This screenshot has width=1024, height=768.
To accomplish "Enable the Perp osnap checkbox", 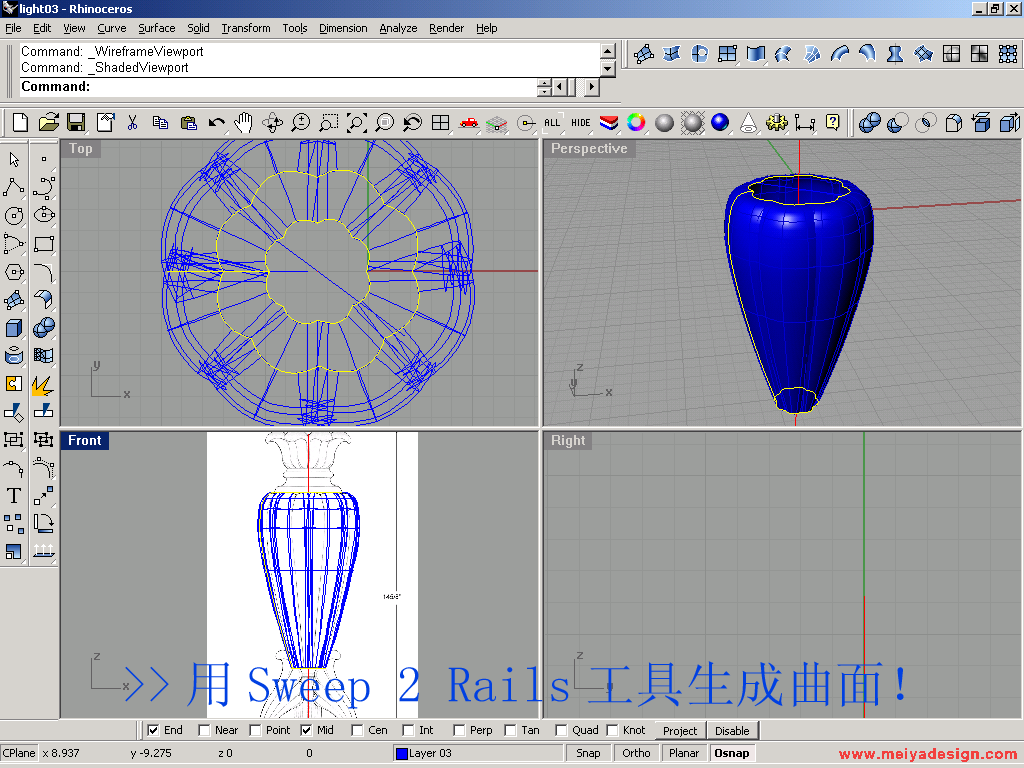I will 459,730.
